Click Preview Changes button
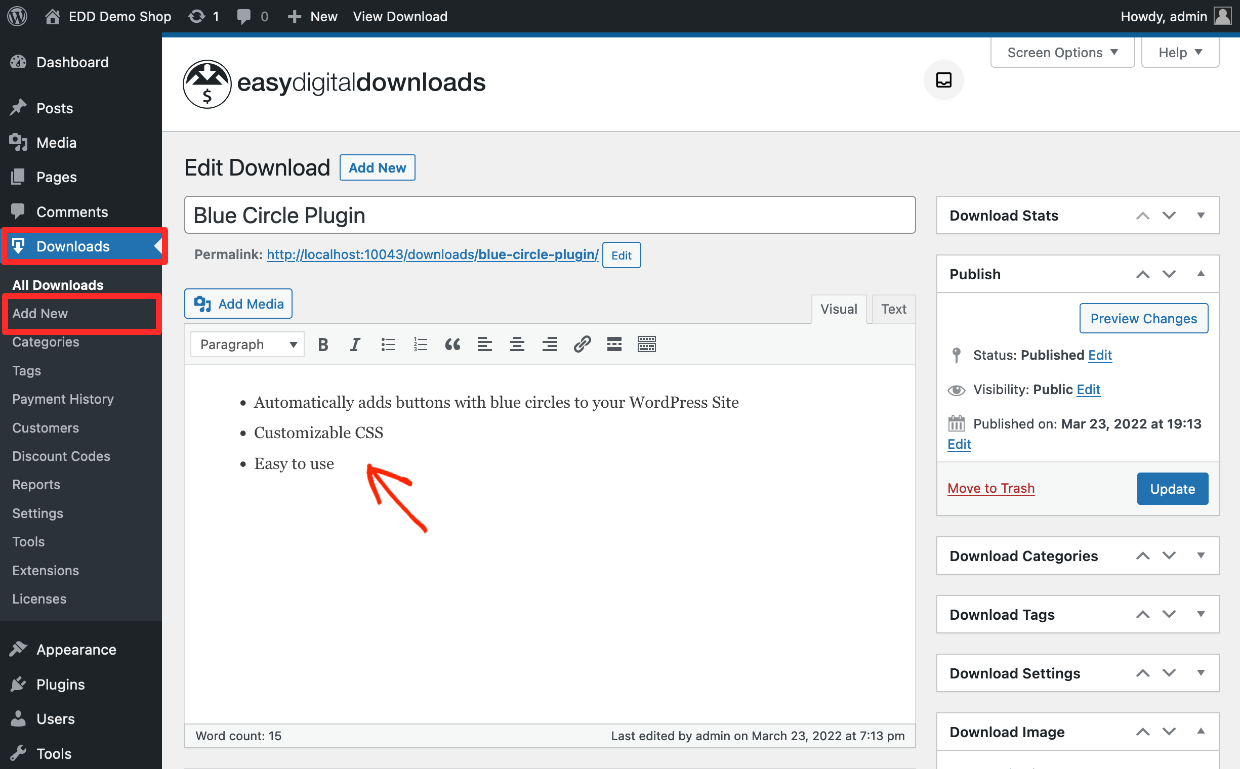 pos(1144,318)
